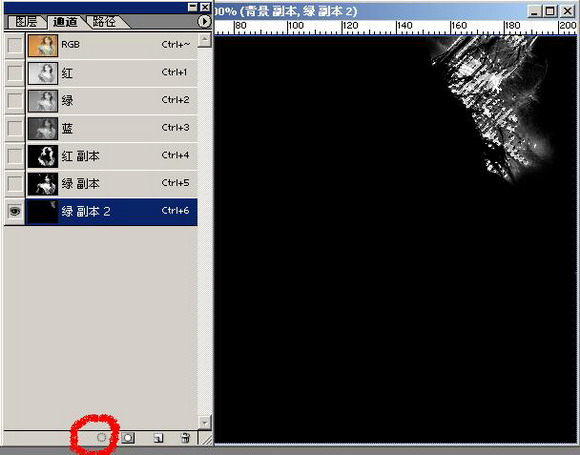The width and height of the screenshot is (580, 455).
Task: Select the 绿 副本 channel
Action: 111,184
